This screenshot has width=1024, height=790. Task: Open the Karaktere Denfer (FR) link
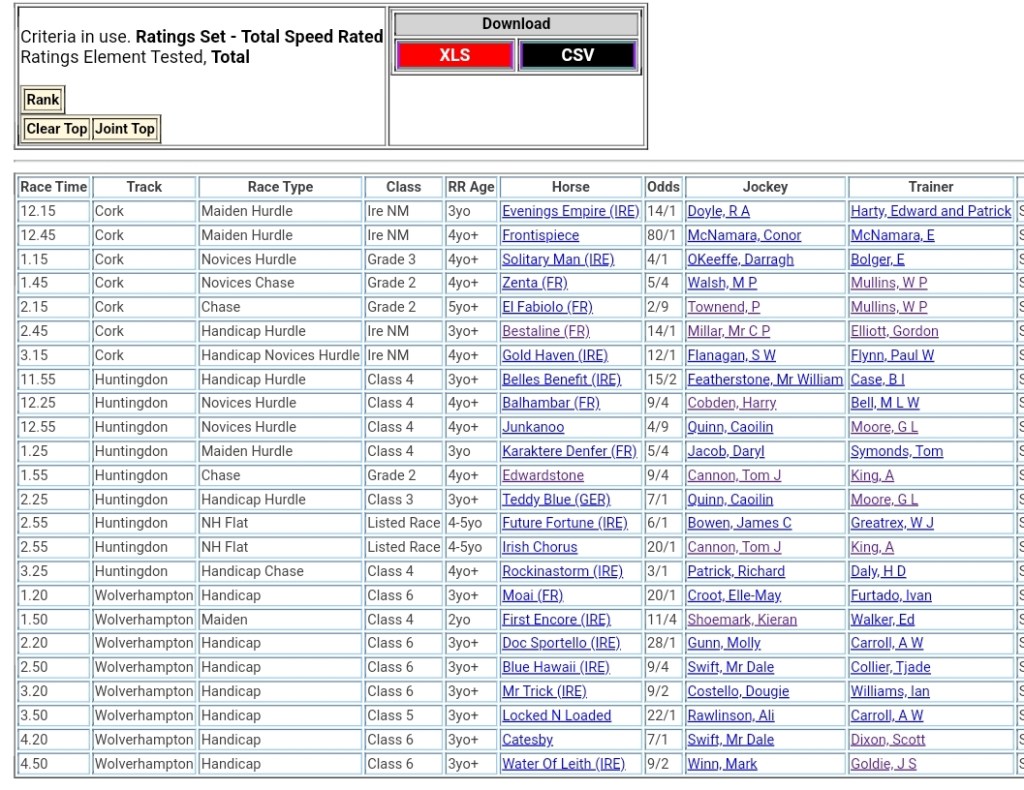pyautogui.click(x=569, y=451)
